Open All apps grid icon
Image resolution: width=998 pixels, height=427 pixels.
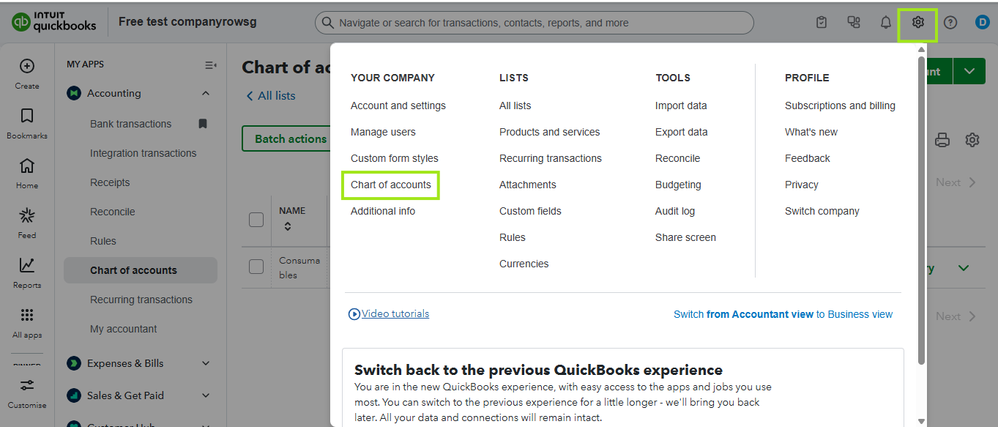pyautogui.click(x=27, y=315)
